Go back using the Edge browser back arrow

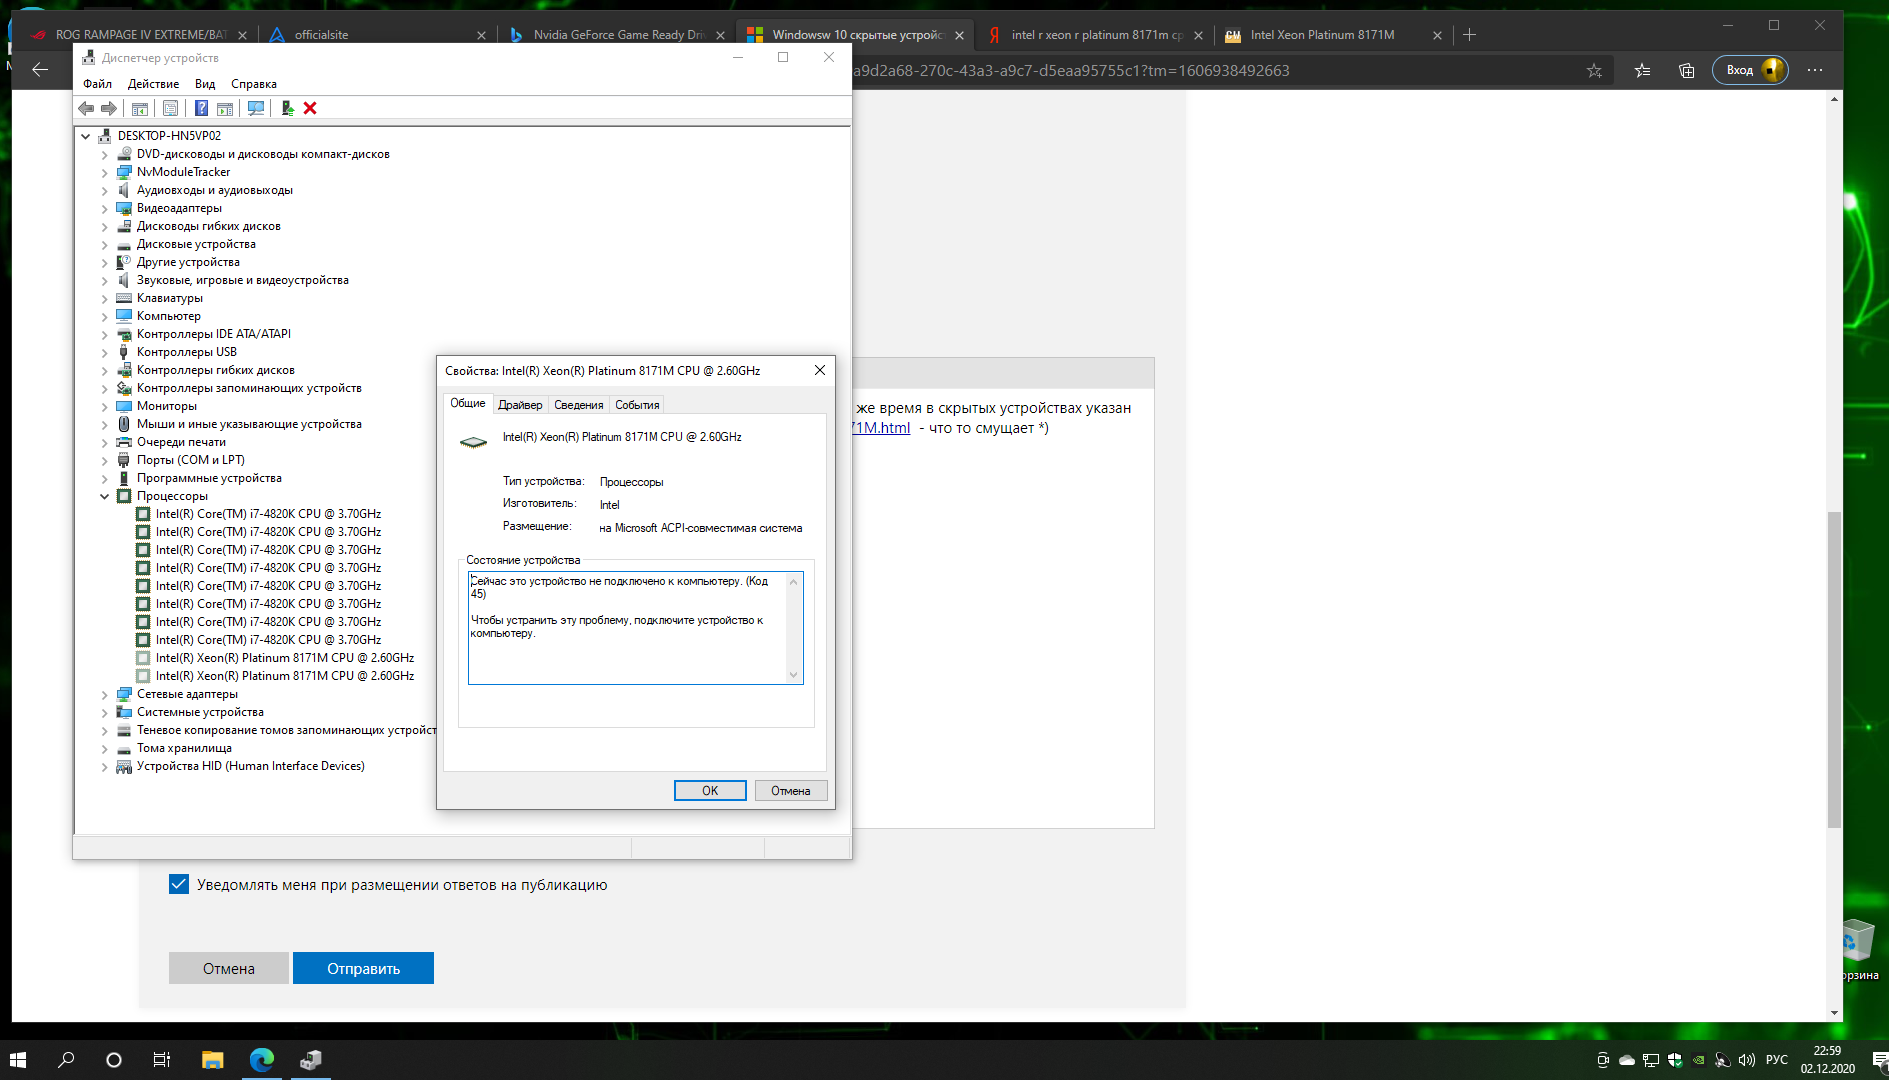coord(40,70)
